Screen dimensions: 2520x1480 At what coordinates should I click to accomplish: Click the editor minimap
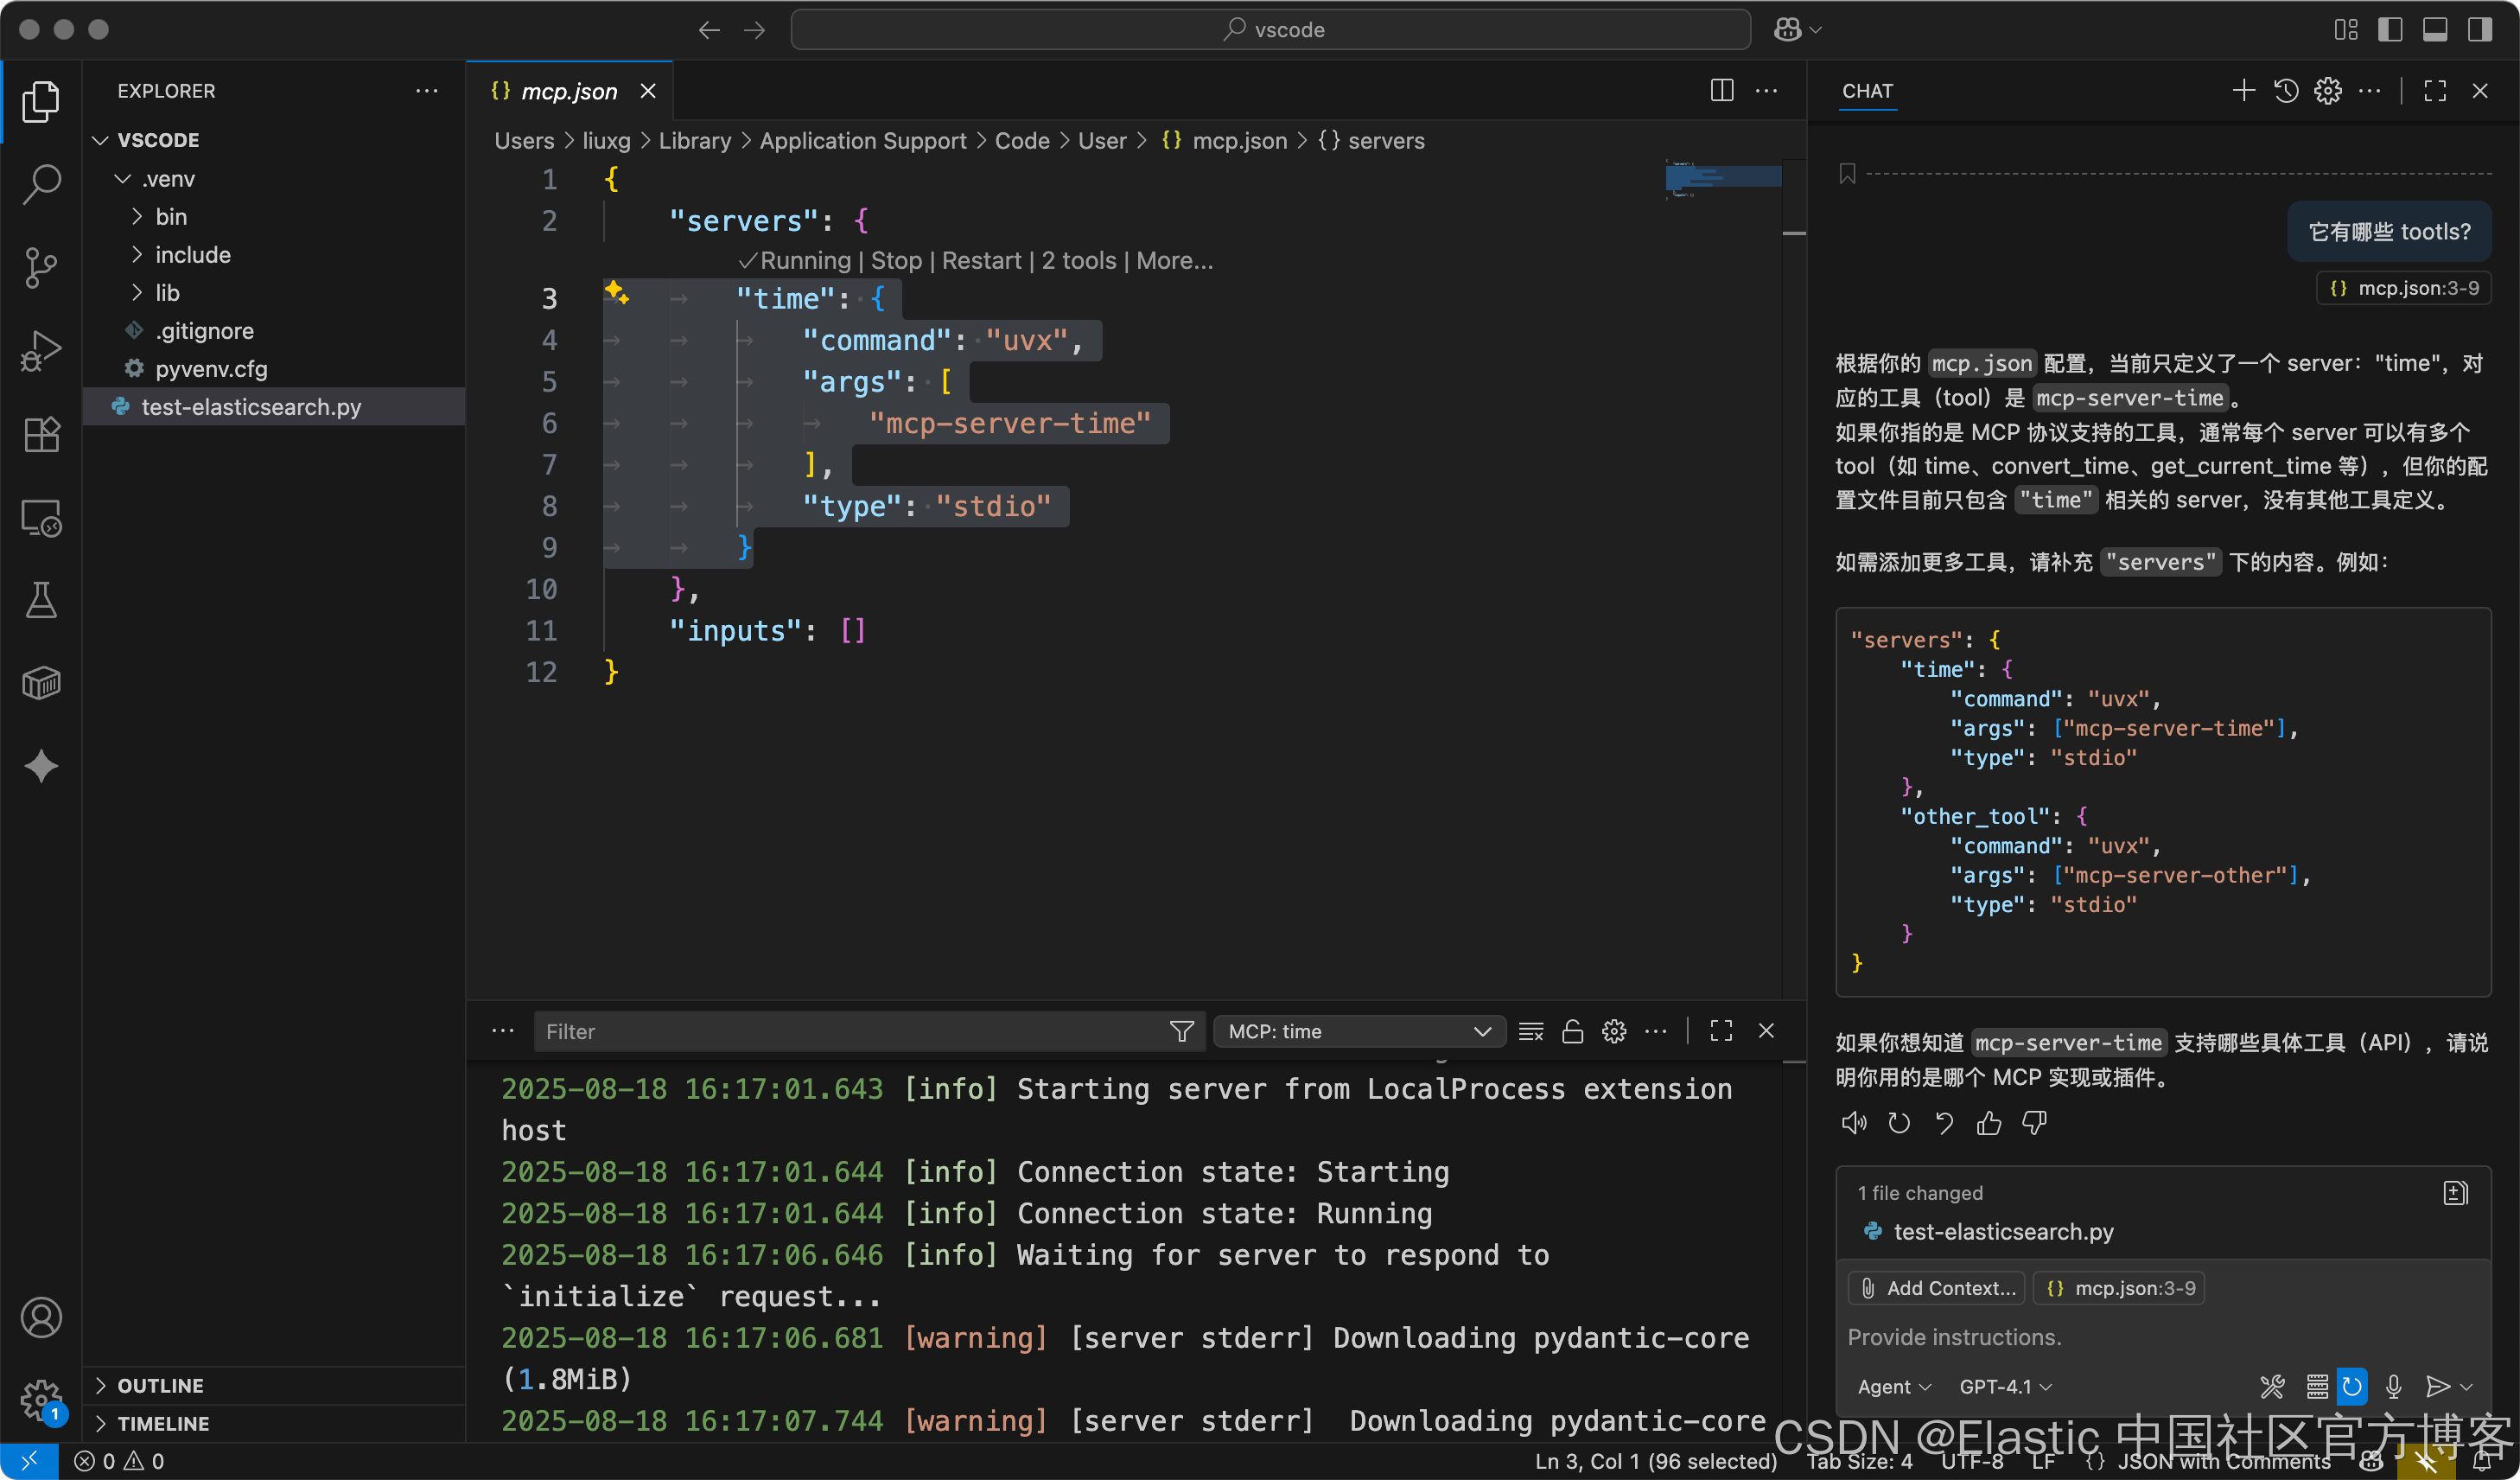click(x=1723, y=179)
